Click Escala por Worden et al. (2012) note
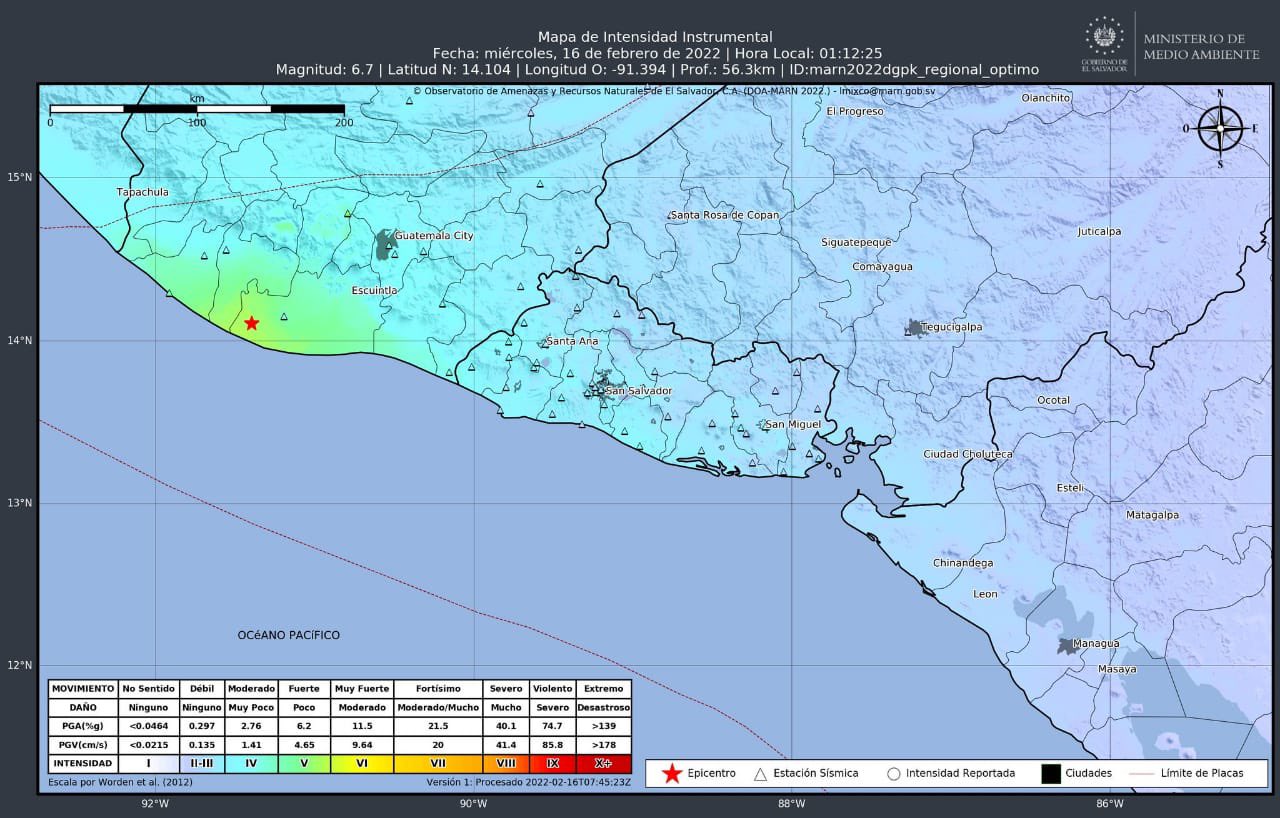Screen dimensions: 1280x818 coord(120,782)
